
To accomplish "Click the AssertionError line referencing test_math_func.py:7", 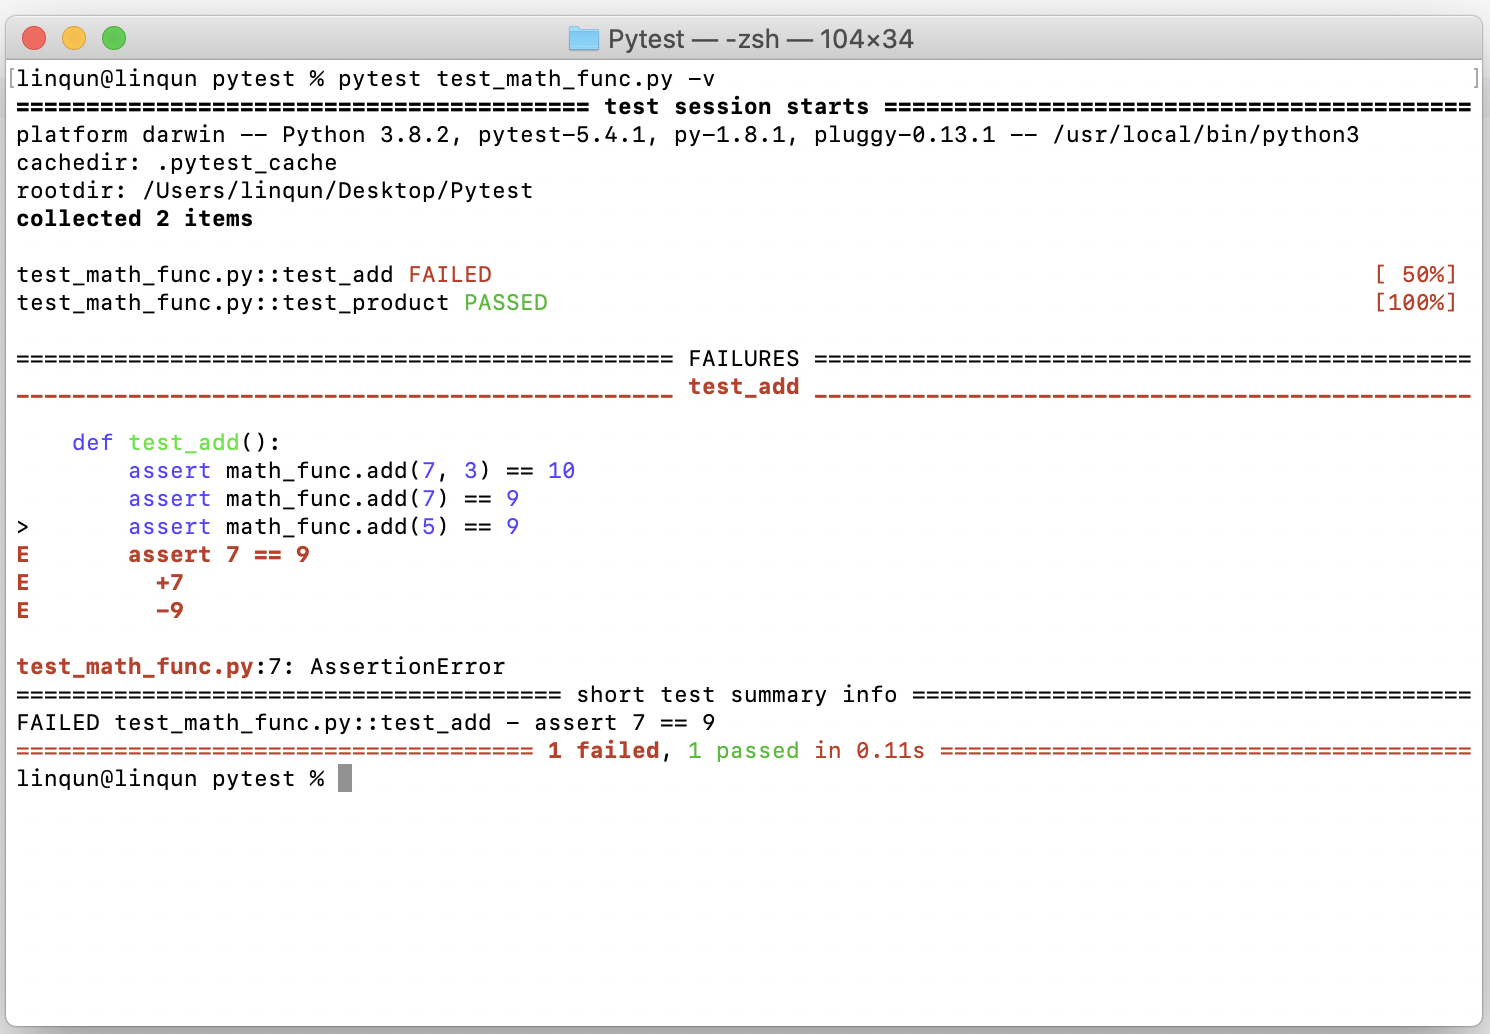I will (260, 666).
